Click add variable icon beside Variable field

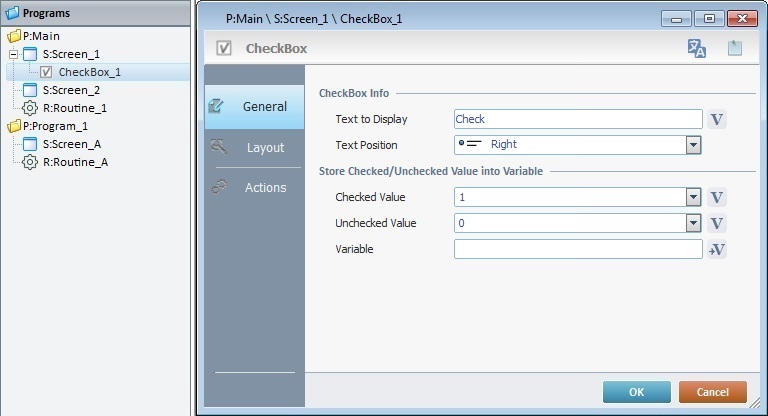(x=717, y=249)
